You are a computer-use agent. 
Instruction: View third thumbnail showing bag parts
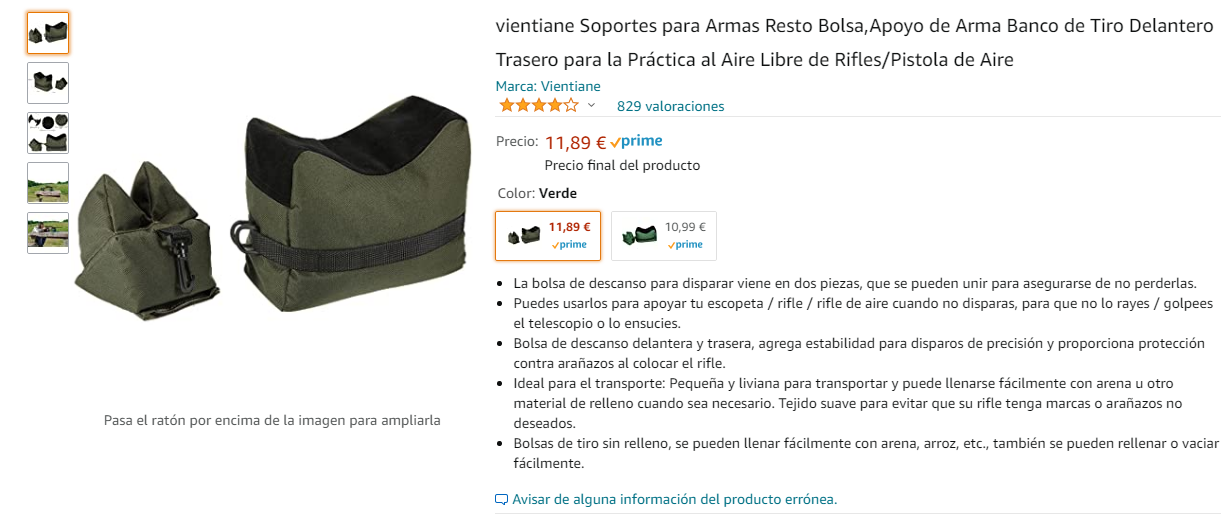coord(48,133)
